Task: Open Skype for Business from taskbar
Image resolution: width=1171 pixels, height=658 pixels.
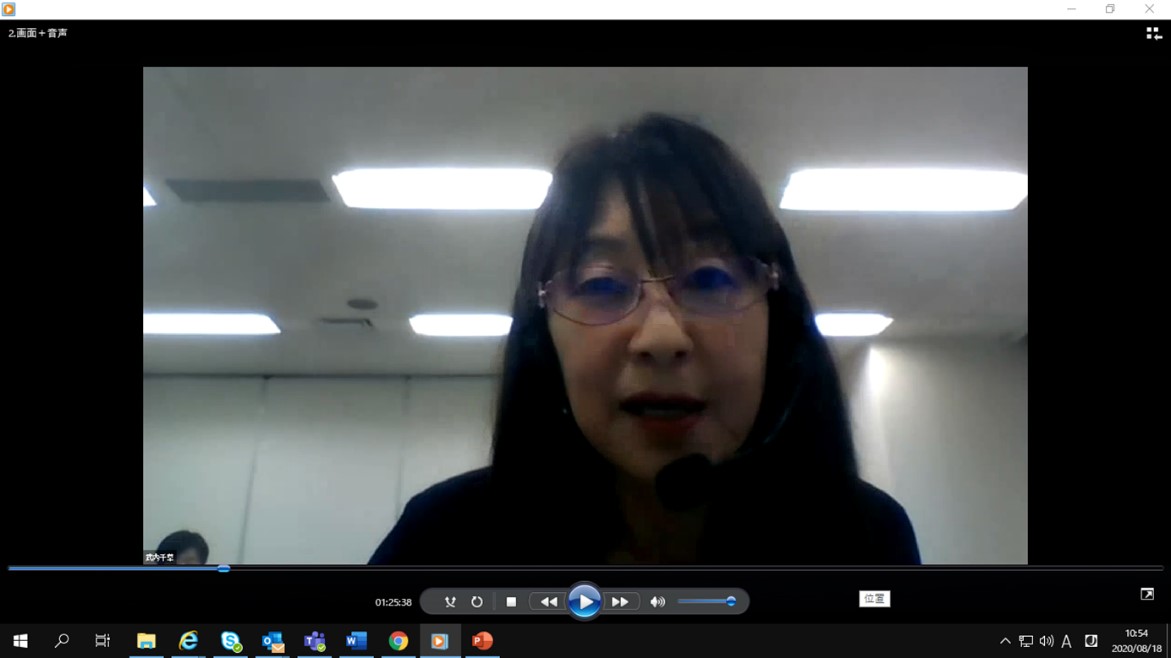Action: tap(231, 641)
